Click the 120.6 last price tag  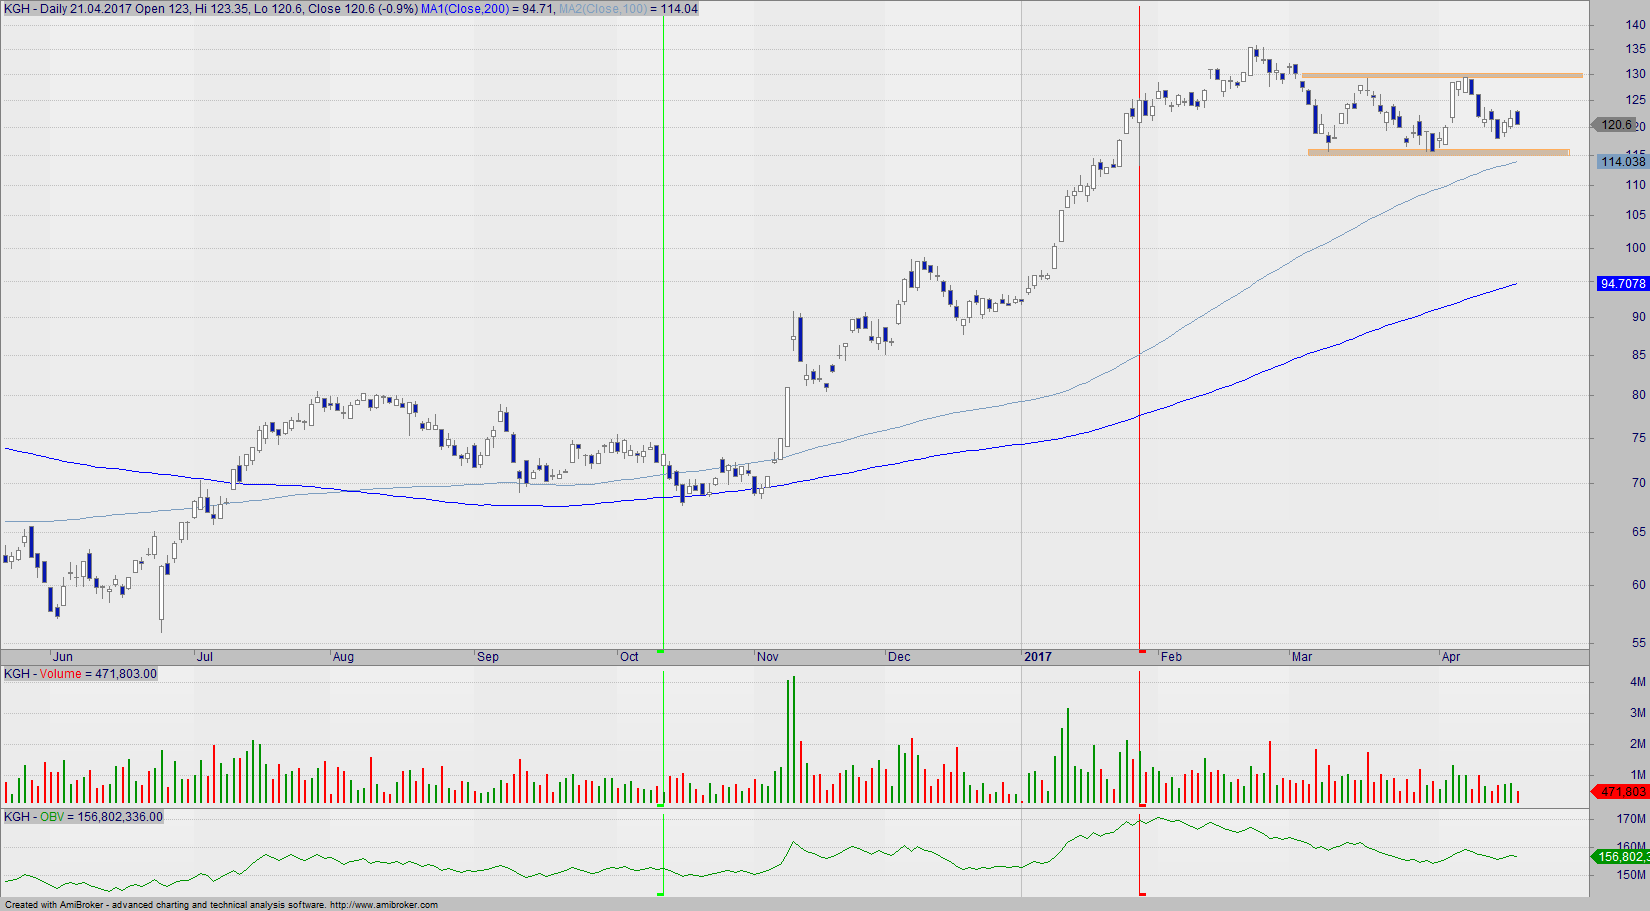(1615, 125)
